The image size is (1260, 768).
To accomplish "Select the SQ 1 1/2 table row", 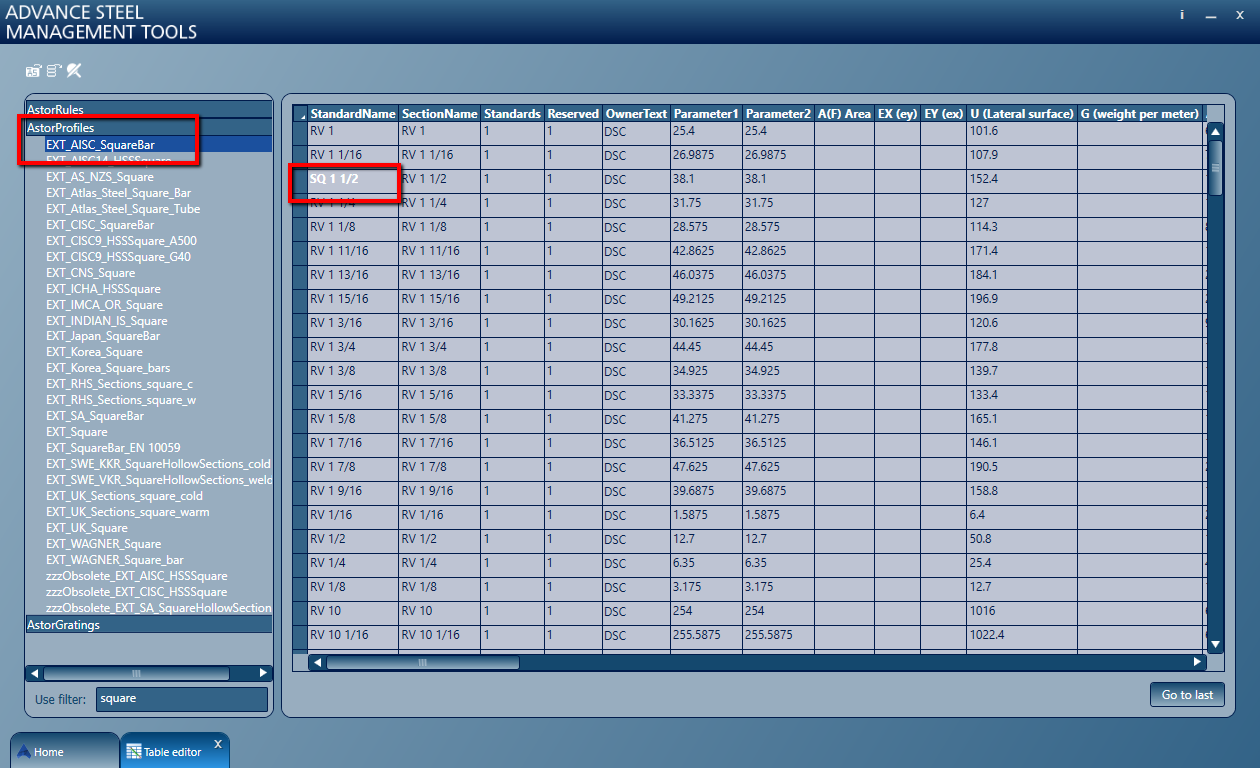I will 352,179.
